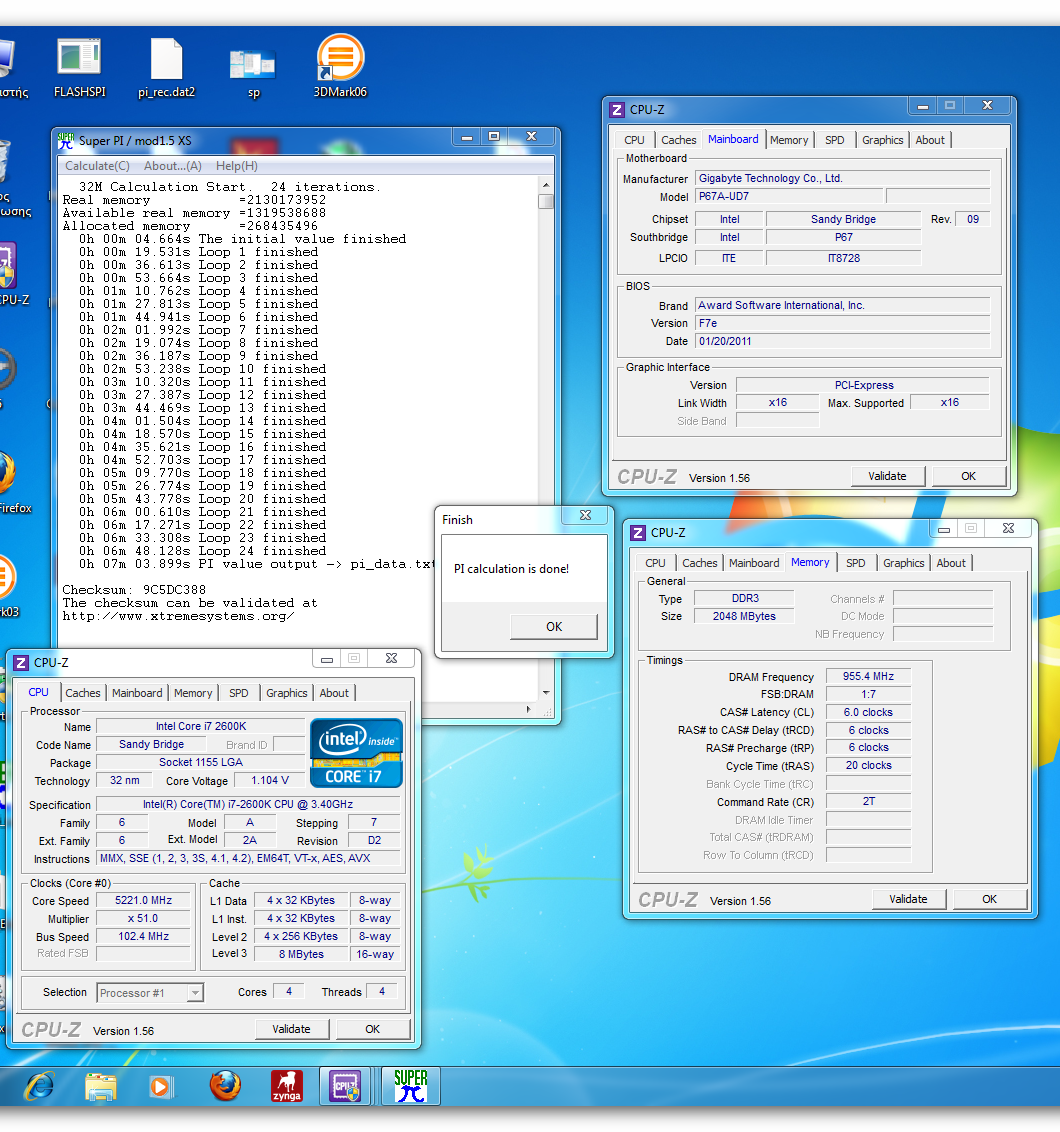Click the DRAM Frequency 955.4 MHz value
Image resolution: width=1060 pixels, height=1132 pixels.
[x=869, y=676]
